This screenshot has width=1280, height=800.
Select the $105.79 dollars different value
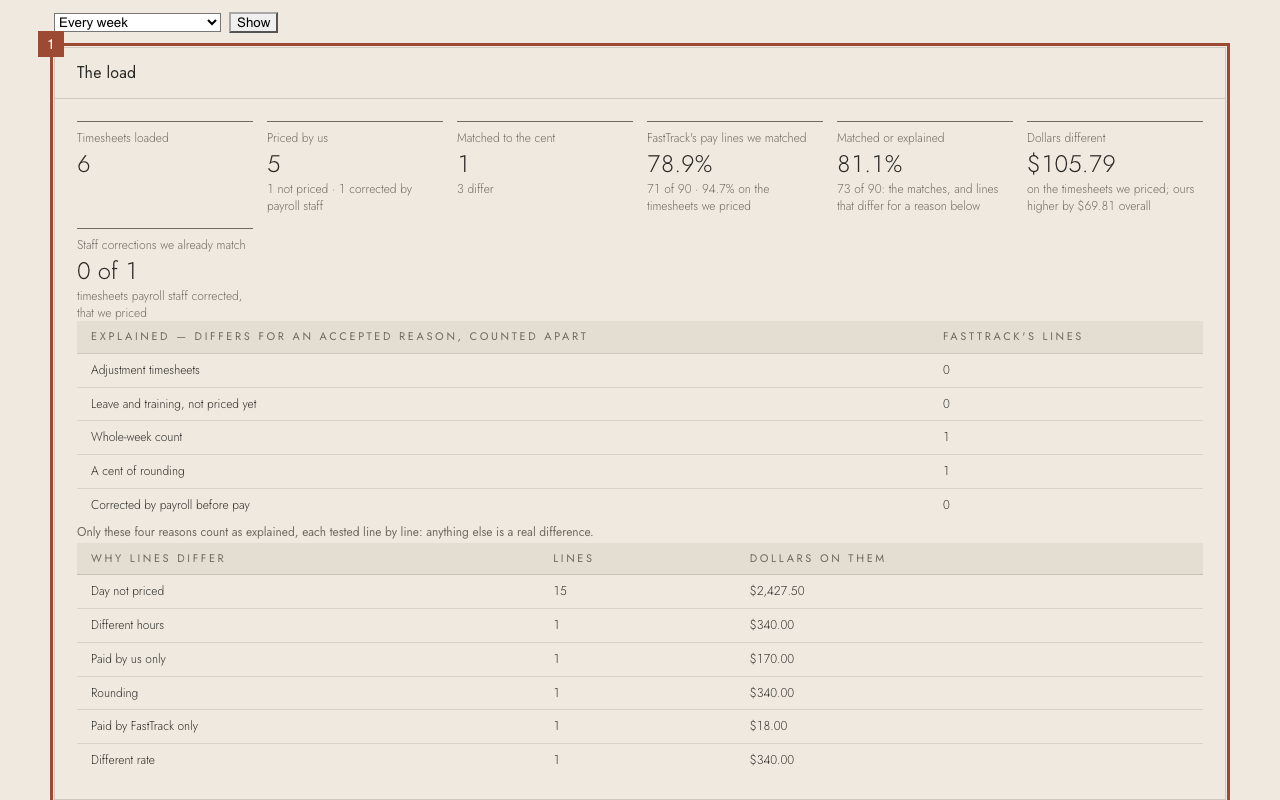(1071, 164)
